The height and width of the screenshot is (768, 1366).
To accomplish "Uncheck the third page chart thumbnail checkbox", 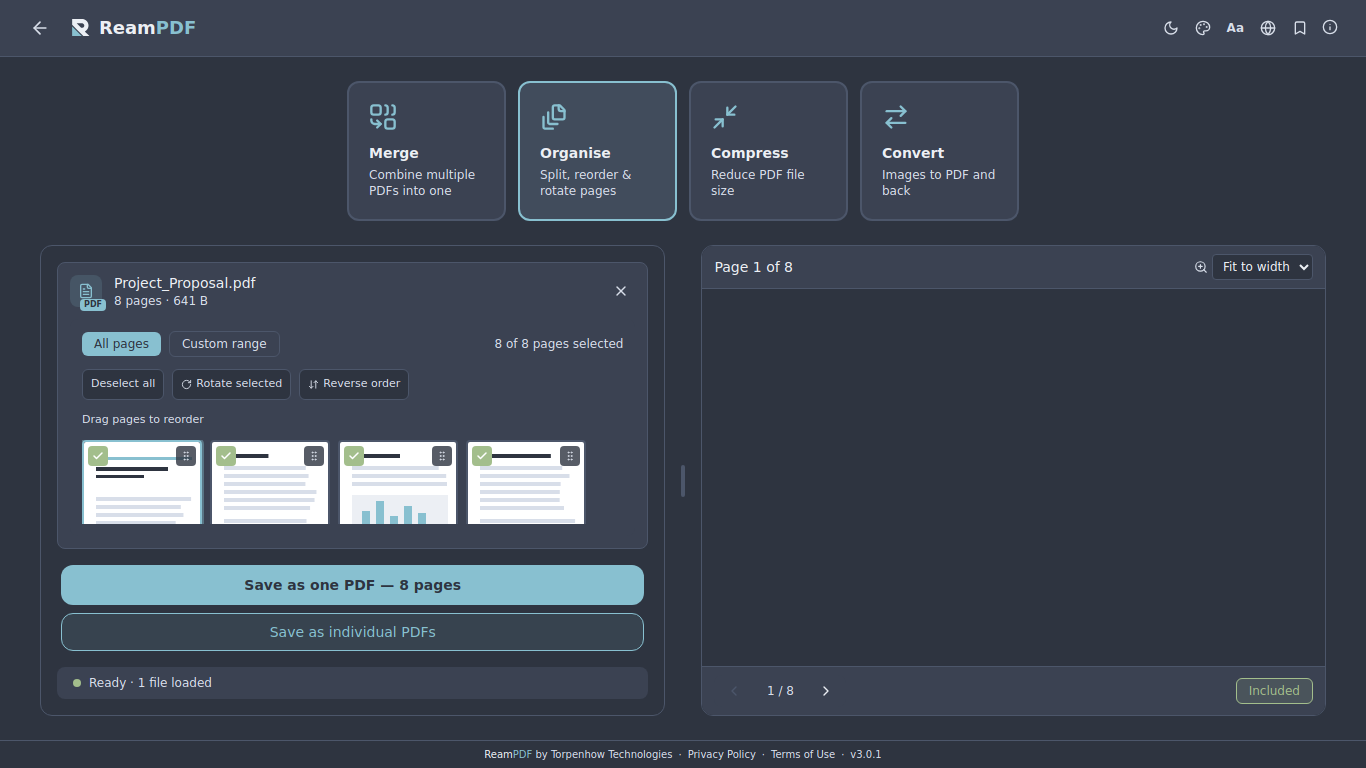I will pos(354,456).
